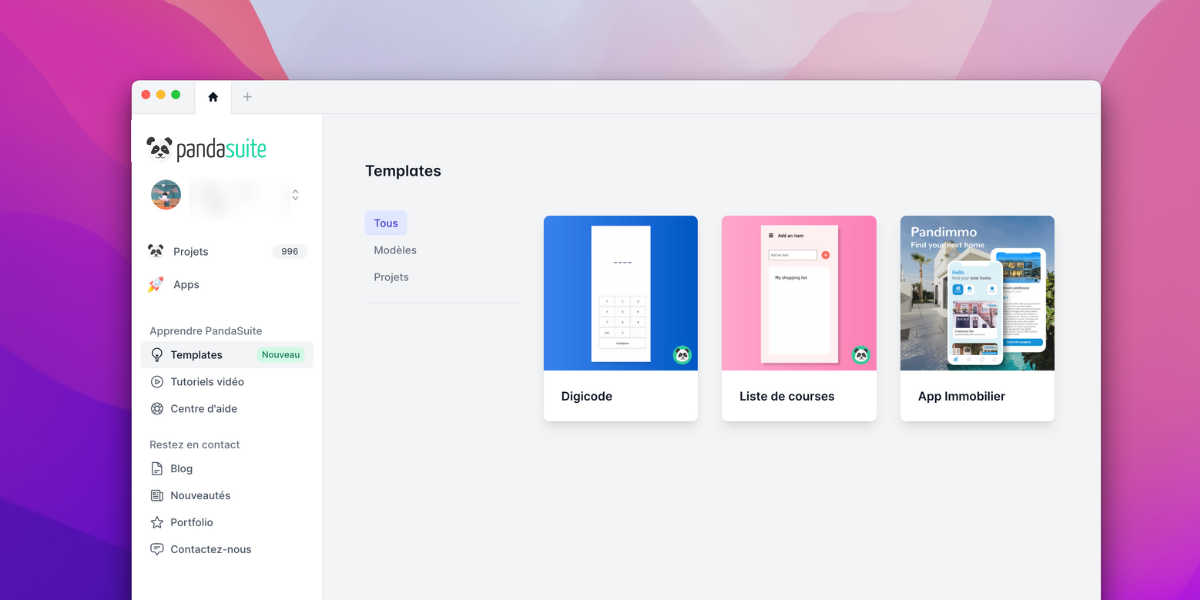Click the Nouveautés newspaper icon
The image size is (1200, 600).
coord(157,495)
